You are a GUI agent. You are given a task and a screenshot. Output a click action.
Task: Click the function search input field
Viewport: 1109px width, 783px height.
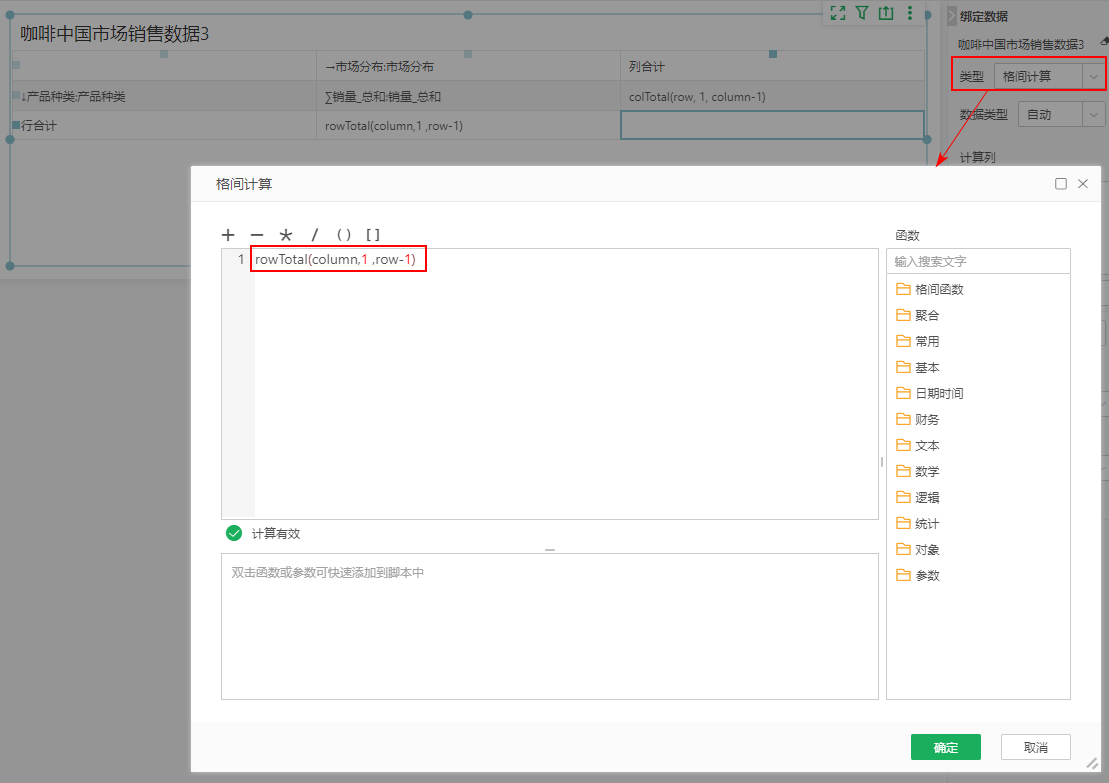click(x=978, y=261)
